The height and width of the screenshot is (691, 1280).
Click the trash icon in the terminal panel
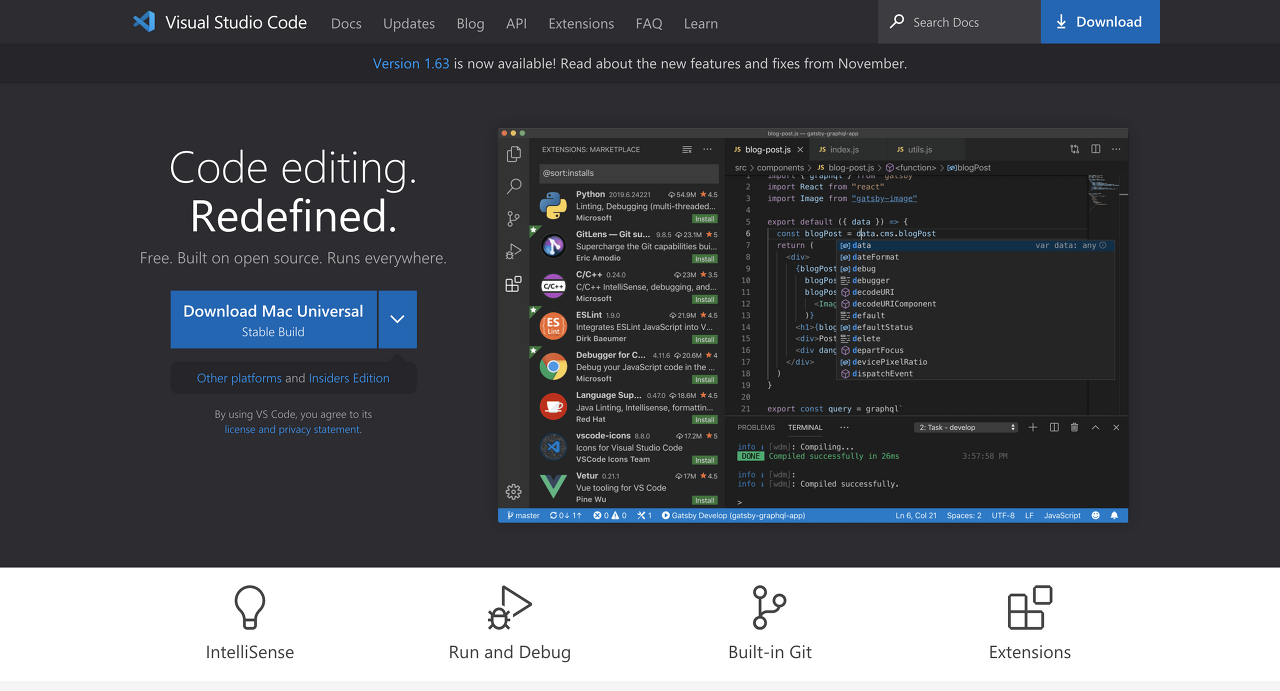1075,427
